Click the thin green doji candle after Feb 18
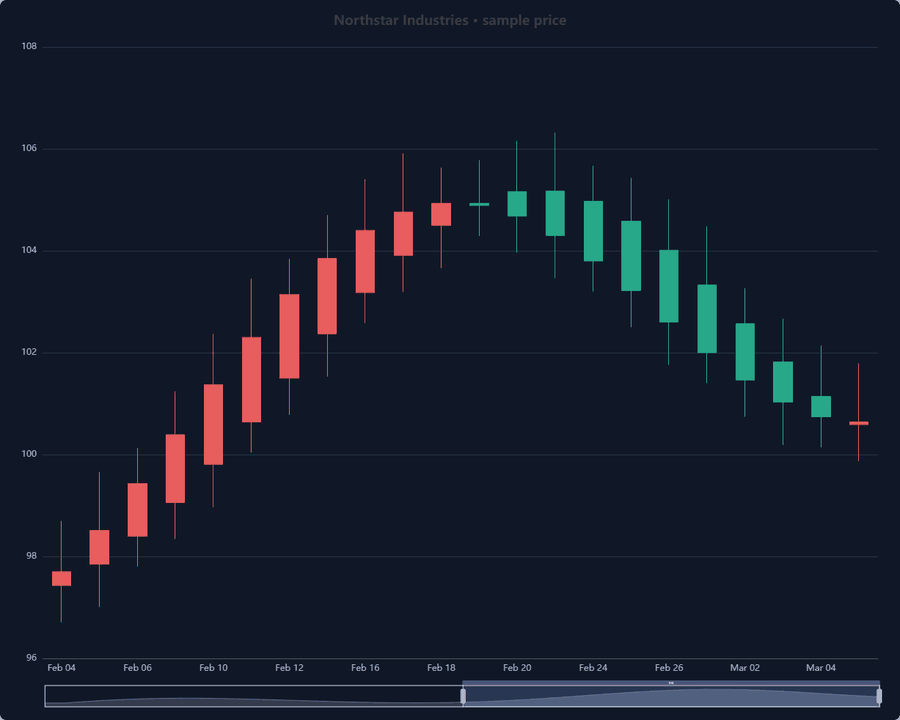The image size is (900, 720). (x=479, y=204)
